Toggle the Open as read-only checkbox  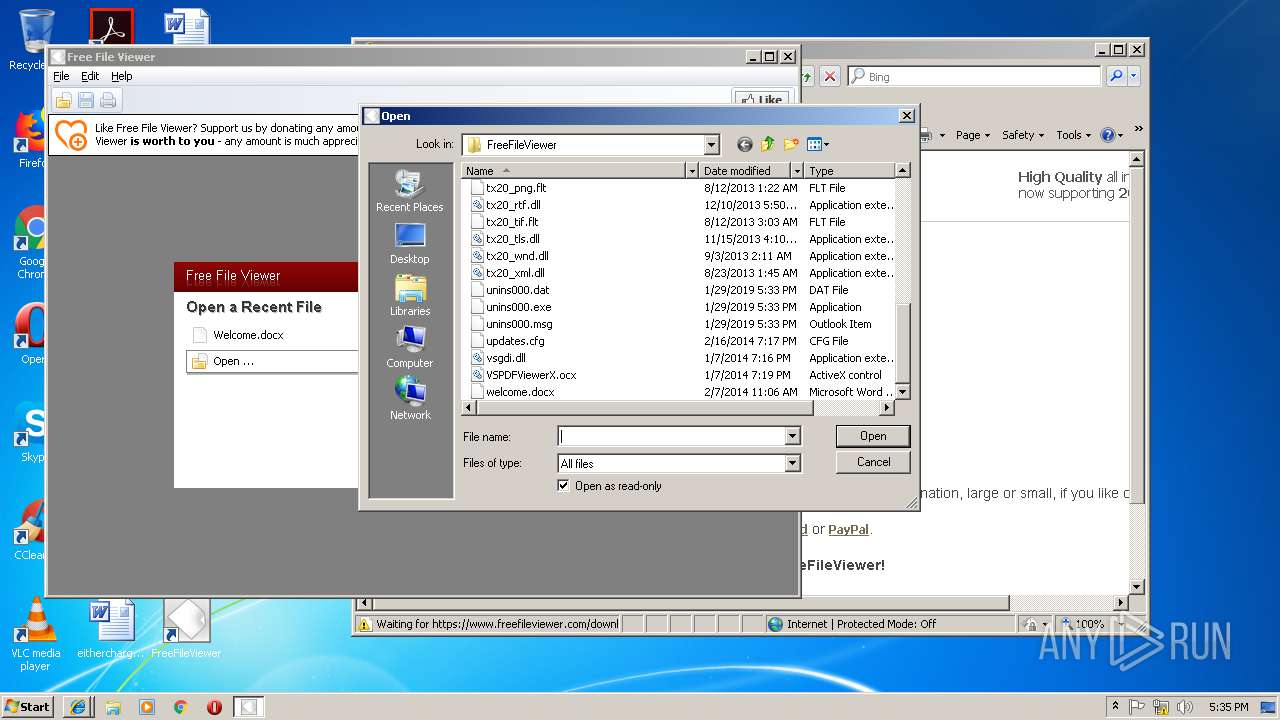tap(564, 486)
